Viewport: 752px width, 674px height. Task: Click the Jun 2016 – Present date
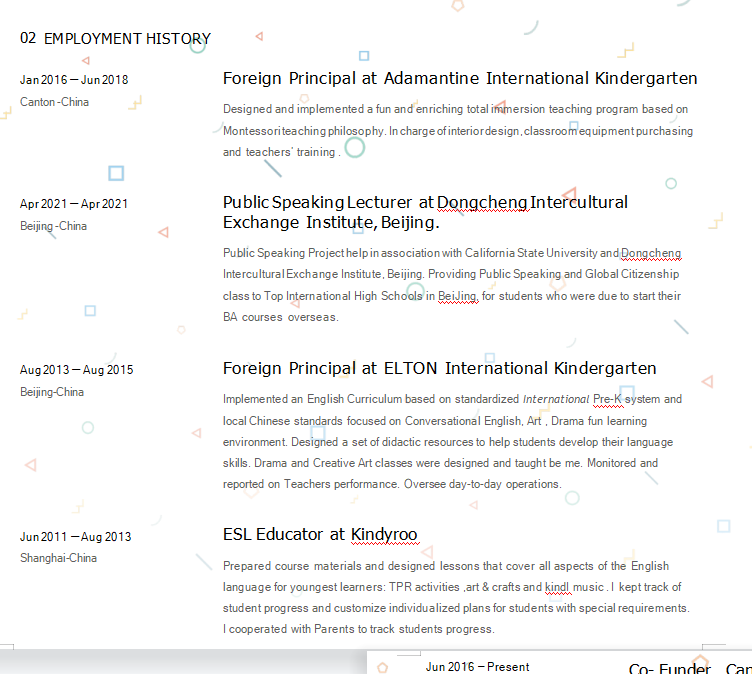coord(477,666)
